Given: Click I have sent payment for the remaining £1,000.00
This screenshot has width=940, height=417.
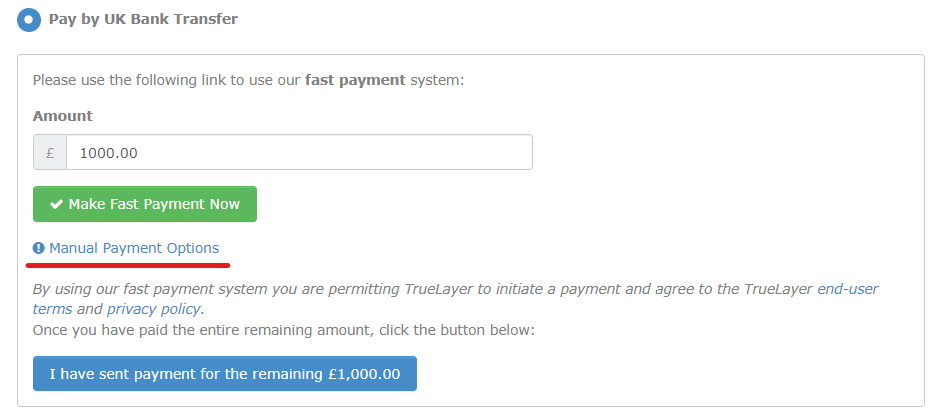Looking at the screenshot, I should pos(224,374).
